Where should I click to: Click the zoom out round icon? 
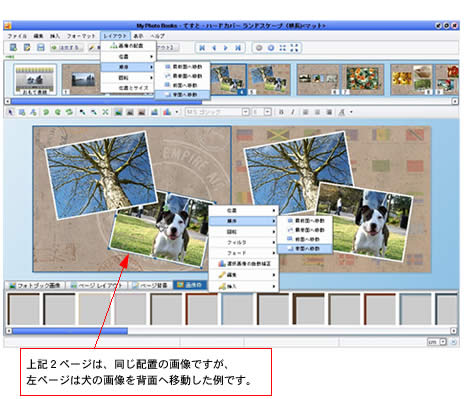(259, 48)
